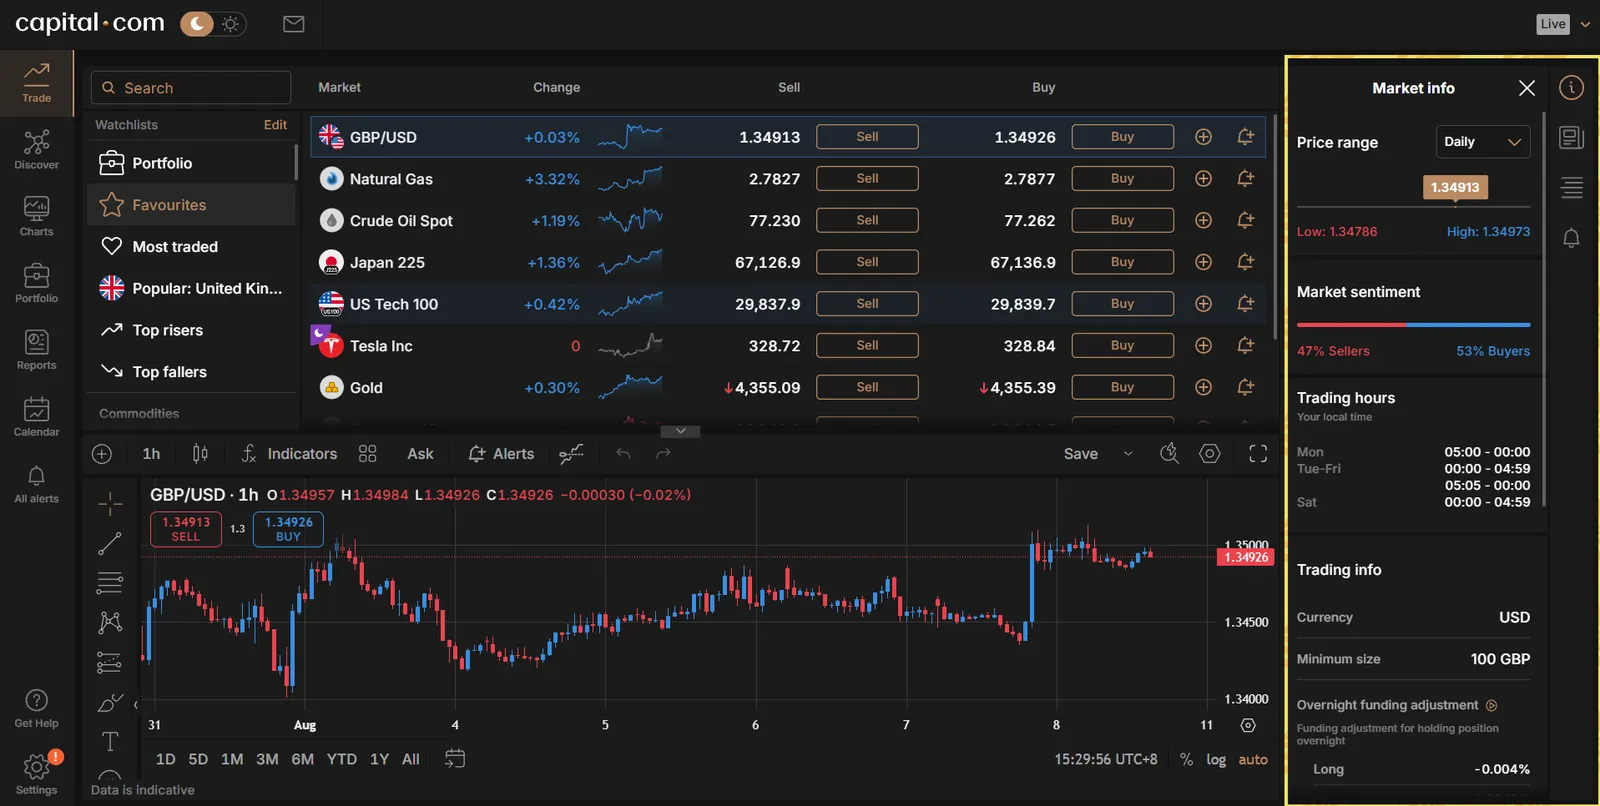Open the Live account dropdown

click(x=1564, y=24)
